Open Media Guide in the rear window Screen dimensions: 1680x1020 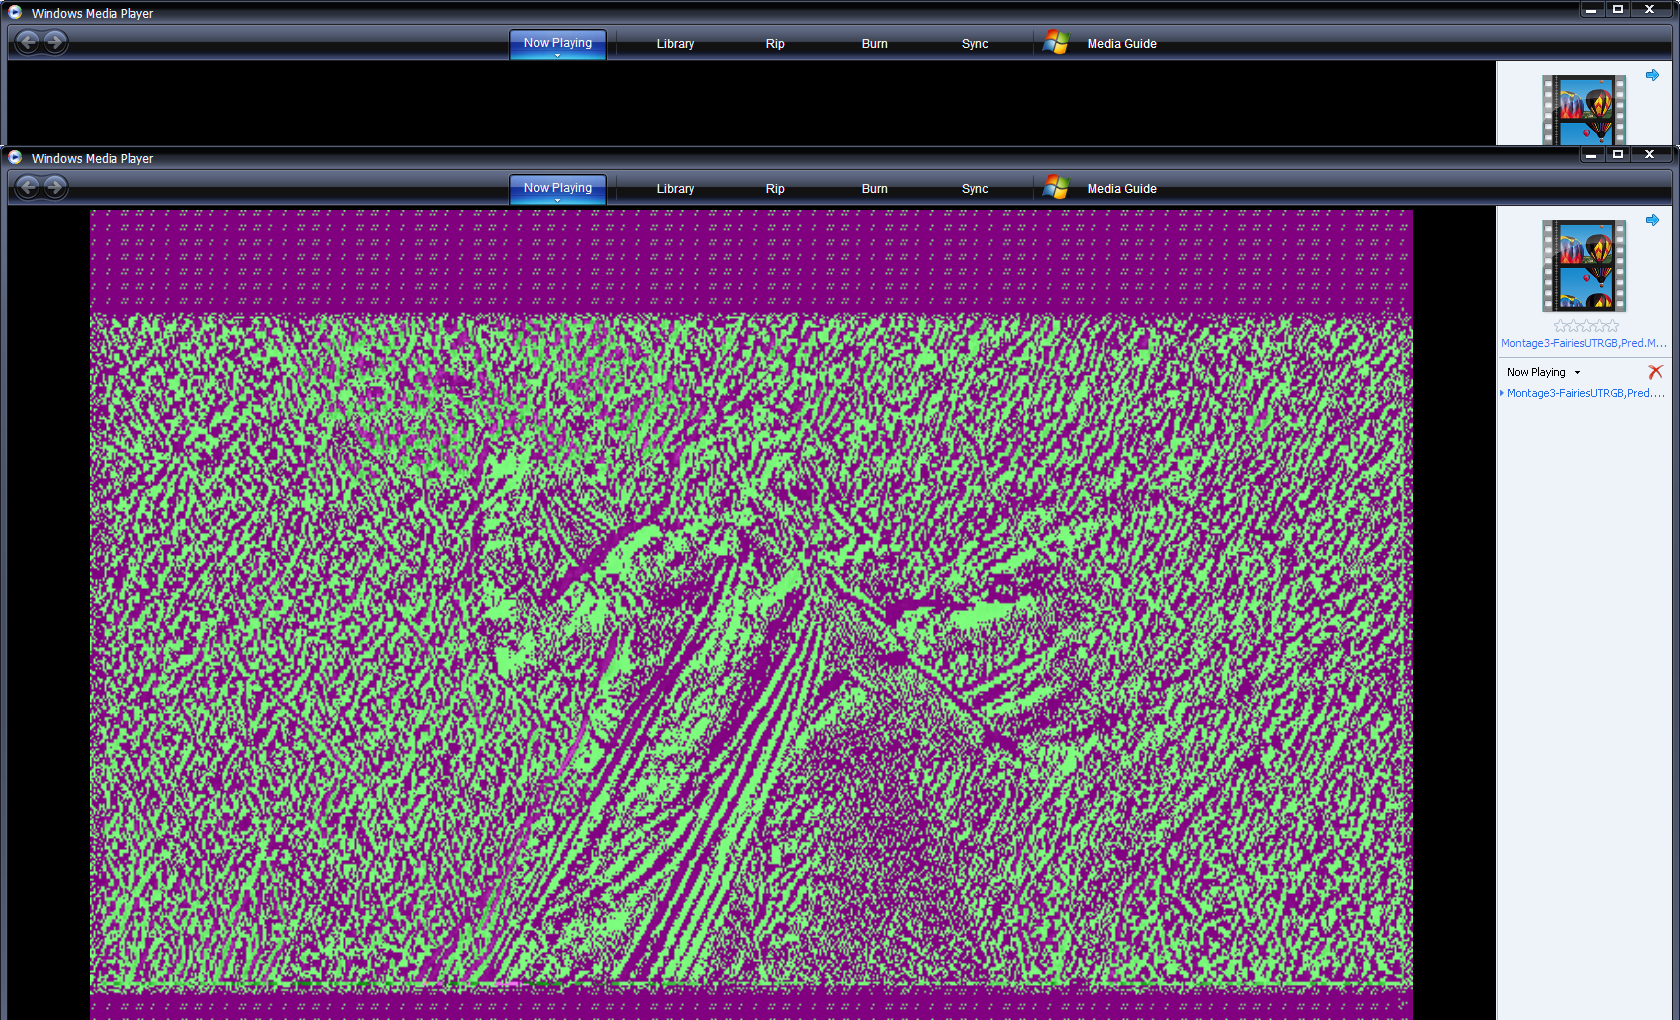click(x=1122, y=43)
